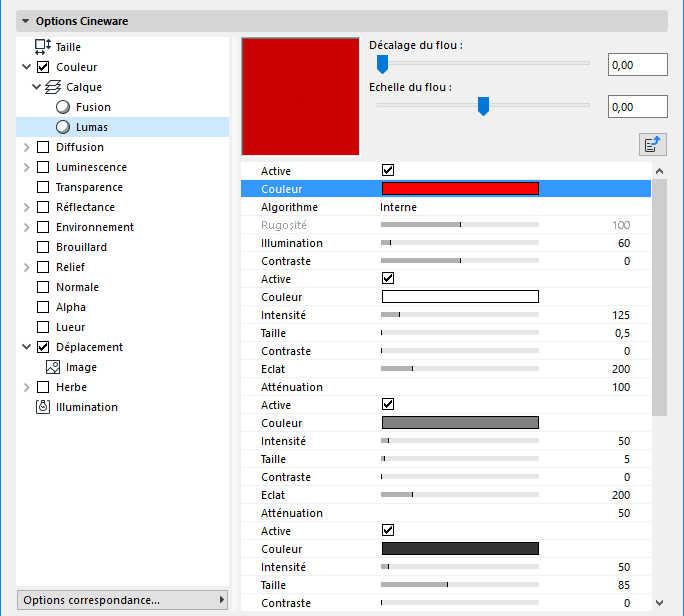Image resolution: width=684 pixels, height=616 pixels.
Task: Click the red Couleur swatch
Action: [460, 188]
